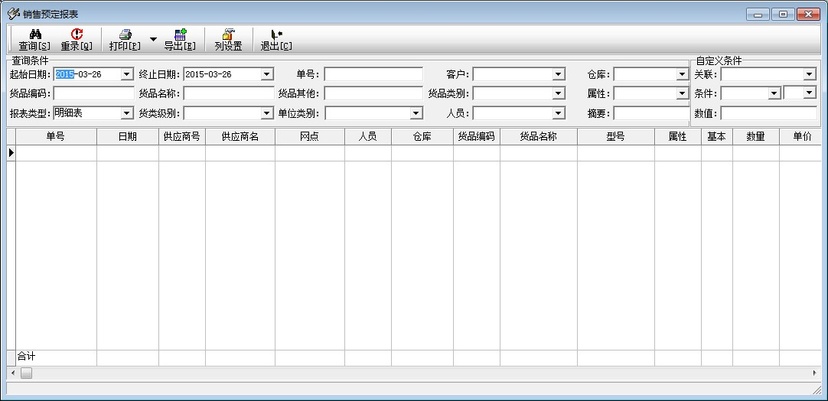Viewport: 828px width, 401px height.
Task: Click the 数量 quantity column header
Action: [755, 137]
